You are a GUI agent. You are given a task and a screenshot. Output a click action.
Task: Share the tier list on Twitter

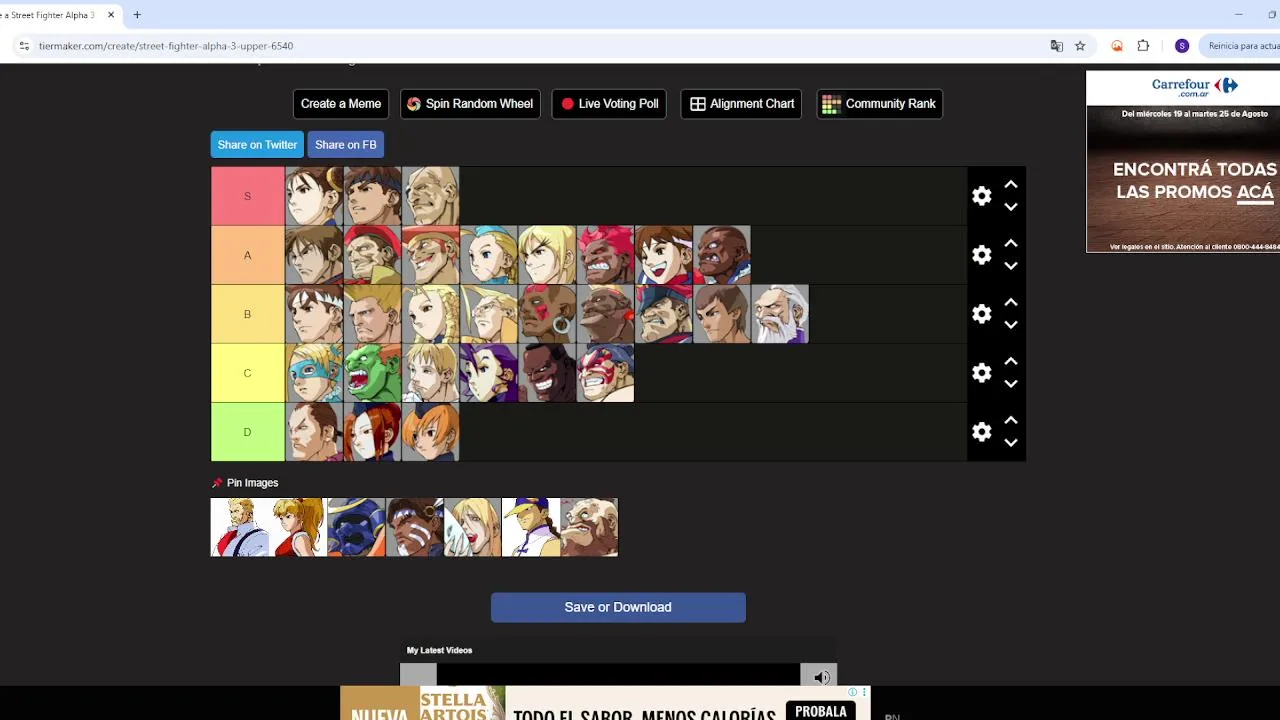258,145
